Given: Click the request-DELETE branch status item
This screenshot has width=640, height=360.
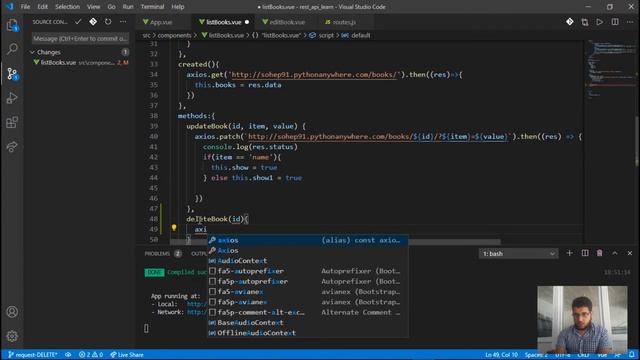Looking at the screenshot, I should tap(33, 355).
